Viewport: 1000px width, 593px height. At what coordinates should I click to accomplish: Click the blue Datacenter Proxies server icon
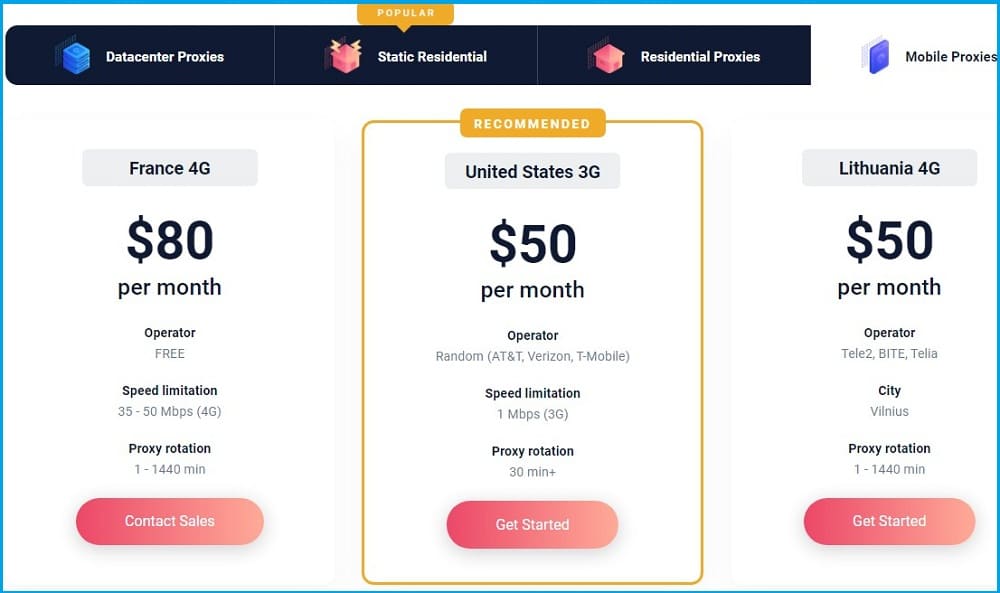(73, 55)
